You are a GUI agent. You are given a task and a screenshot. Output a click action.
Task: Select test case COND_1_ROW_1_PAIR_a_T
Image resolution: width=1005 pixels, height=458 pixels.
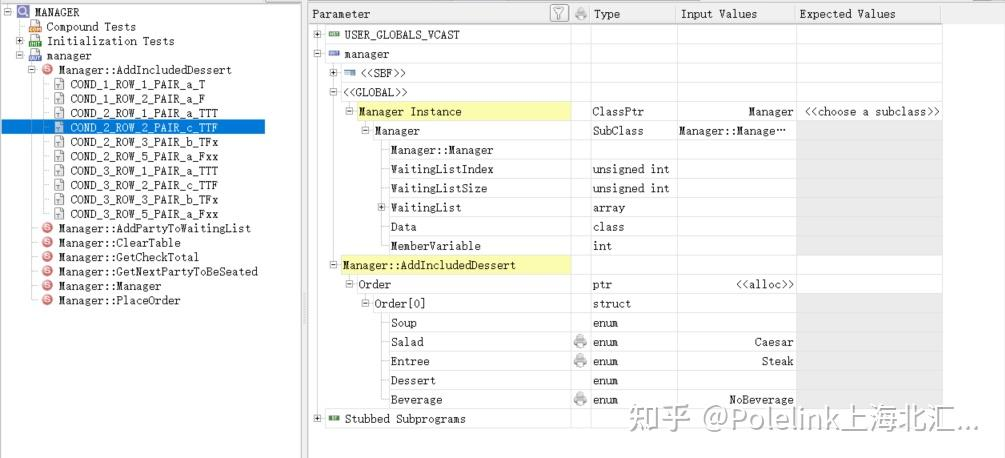tap(138, 84)
